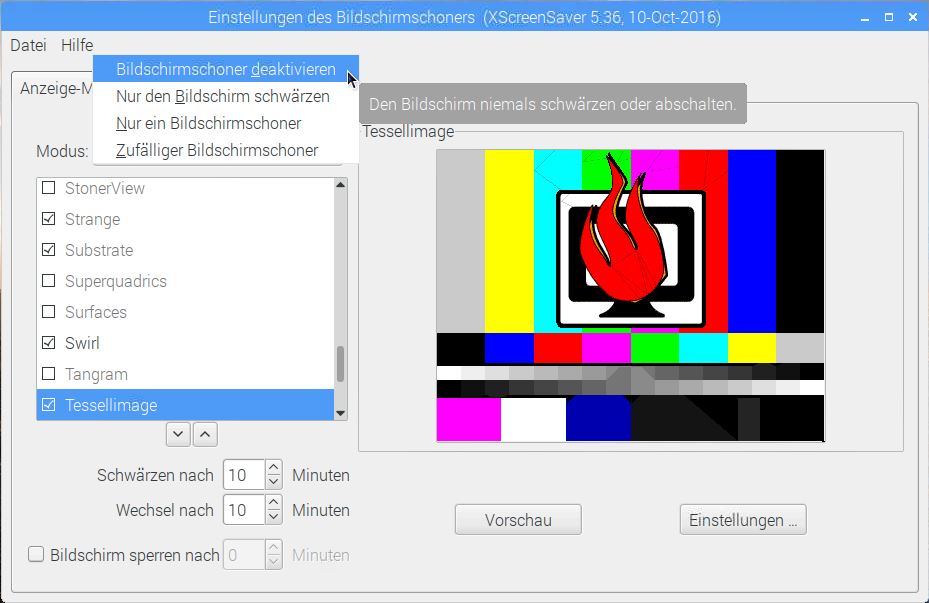Uncheck the Tessellimage checkbox
Image resolution: width=929 pixels, height=603 pixels.
tap(49, 405)
